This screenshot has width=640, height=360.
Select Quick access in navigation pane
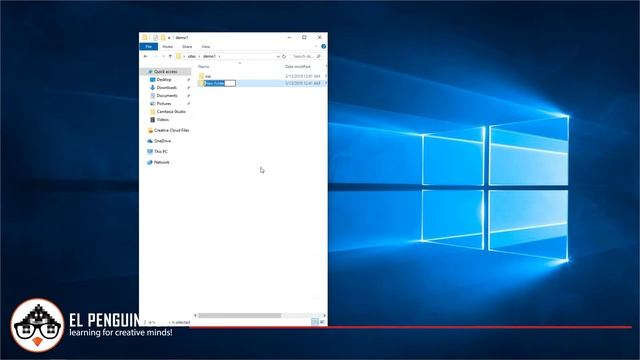(x=165, y=71)
